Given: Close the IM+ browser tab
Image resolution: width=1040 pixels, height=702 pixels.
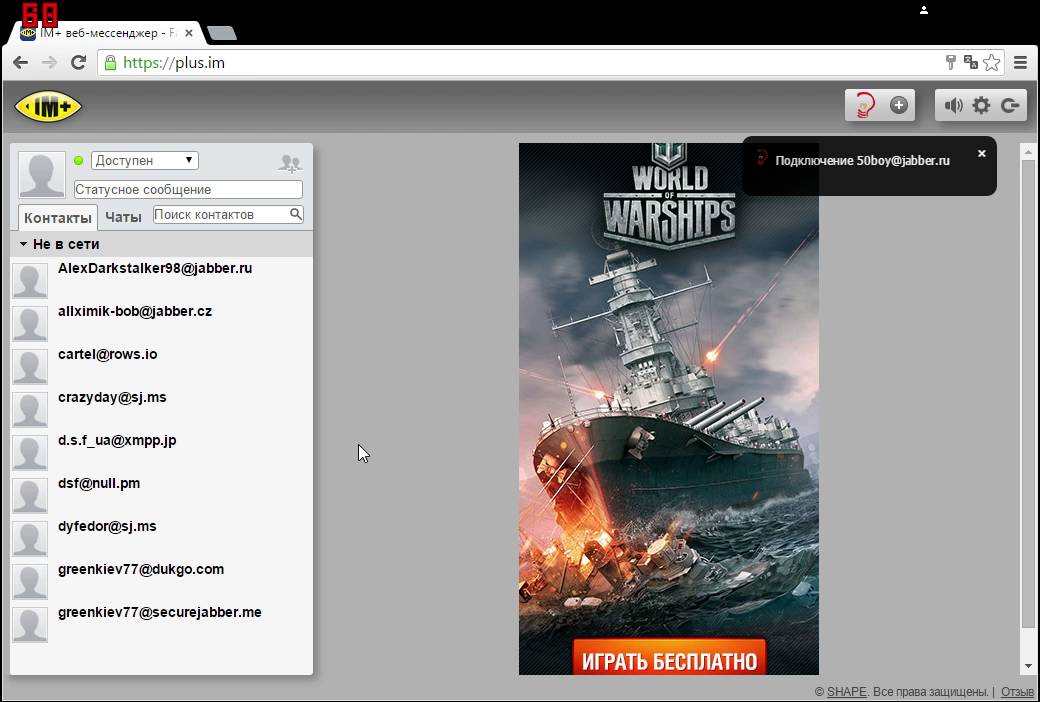Looking at the screenshot, I should pyautogui.click(x=188, y=33).
